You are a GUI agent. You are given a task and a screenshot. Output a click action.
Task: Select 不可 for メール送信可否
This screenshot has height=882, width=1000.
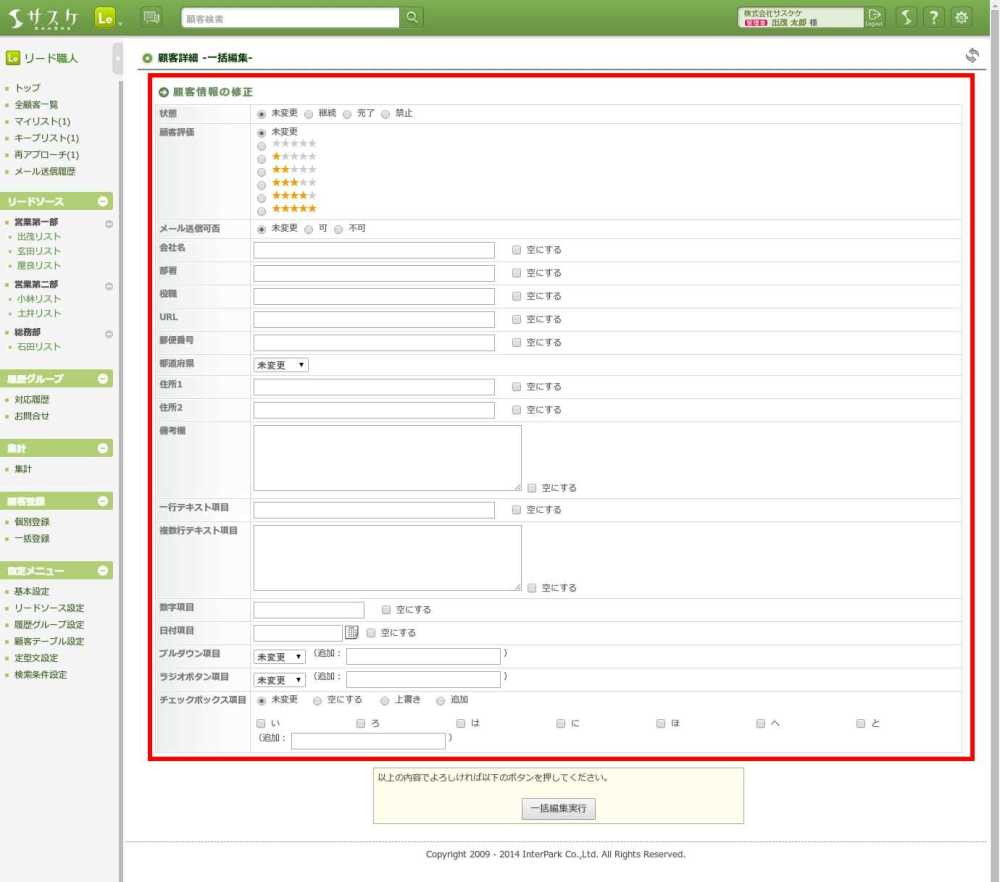pos(339,229)
